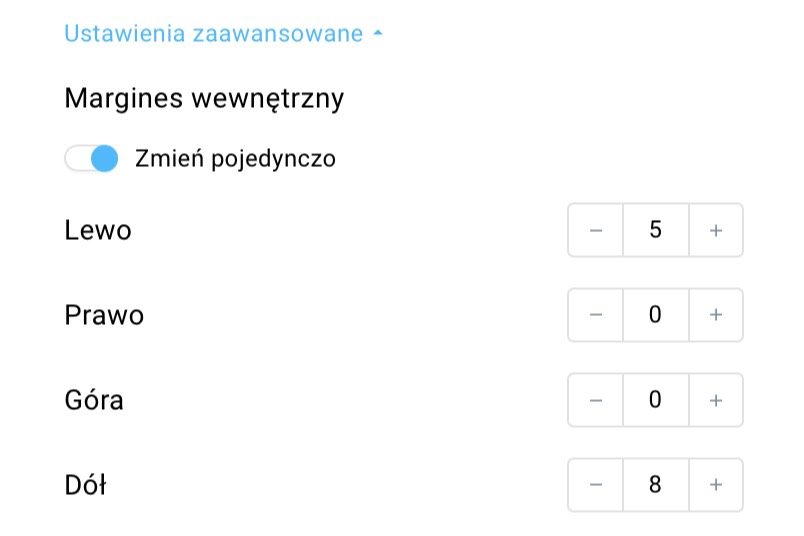Increase the Góra margin with plus
This screenshot has height=536, width=804.
pyautogui.click(x=716, y=400)
